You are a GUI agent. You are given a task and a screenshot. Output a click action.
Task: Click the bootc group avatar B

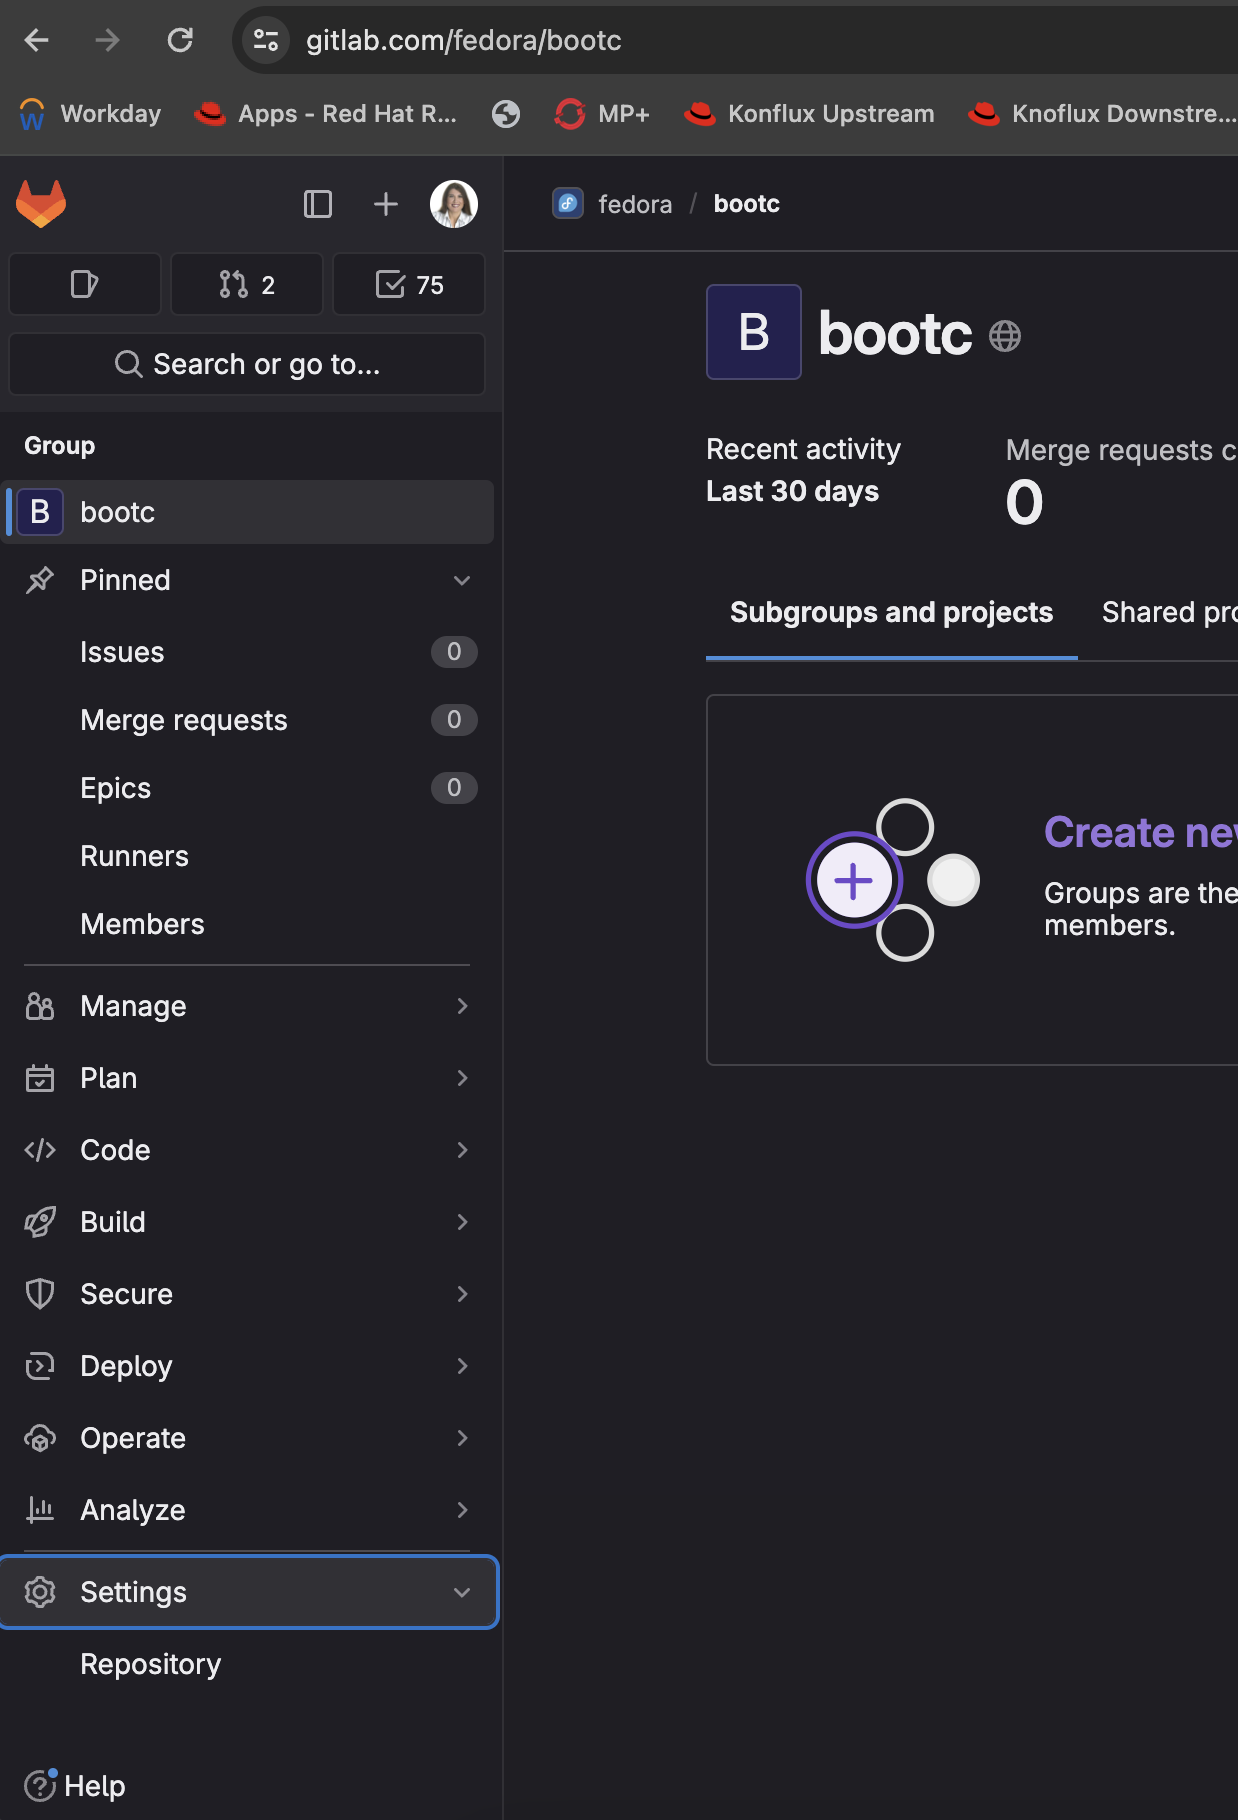tap(754, 332)
